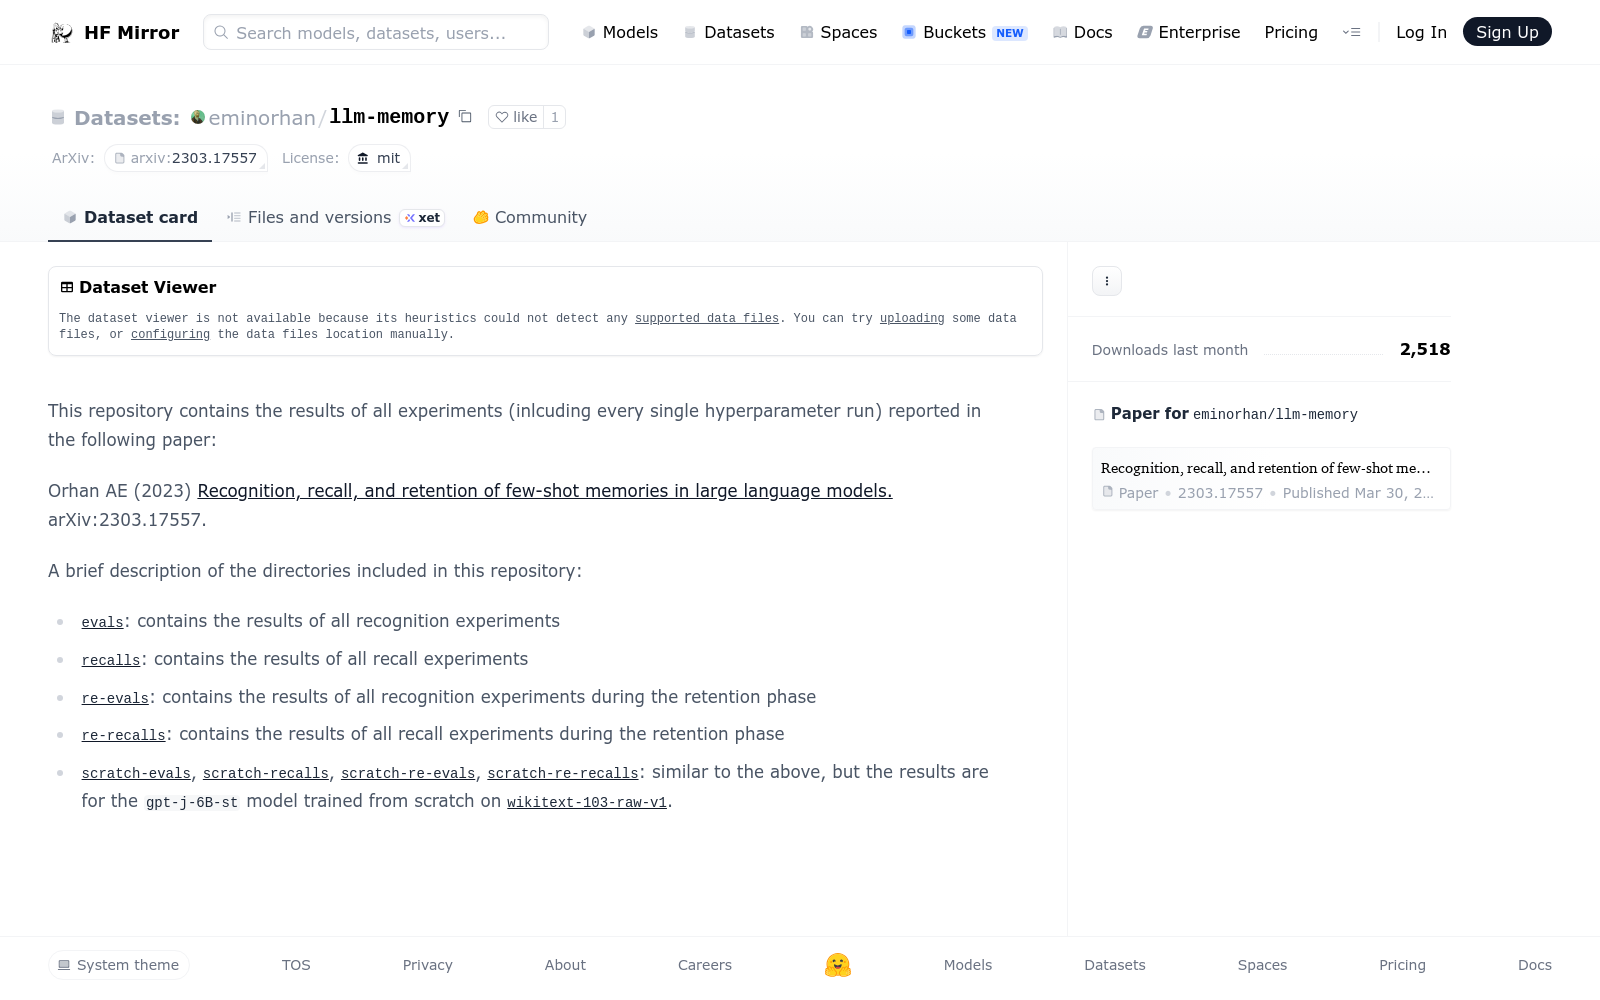Open the scratch-re-recalls directory link
This screenshot has height=1000, width=1600.
click(x=563, y=773)
